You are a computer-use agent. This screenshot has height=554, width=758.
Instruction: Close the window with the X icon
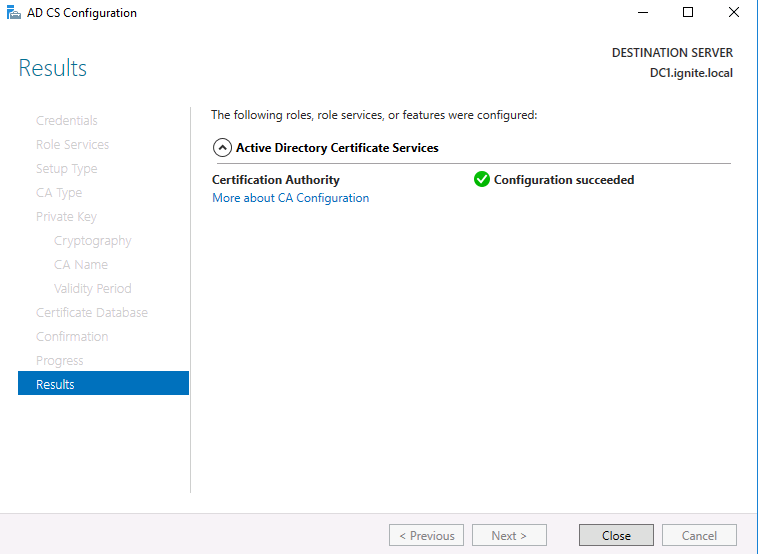(733, 13)
